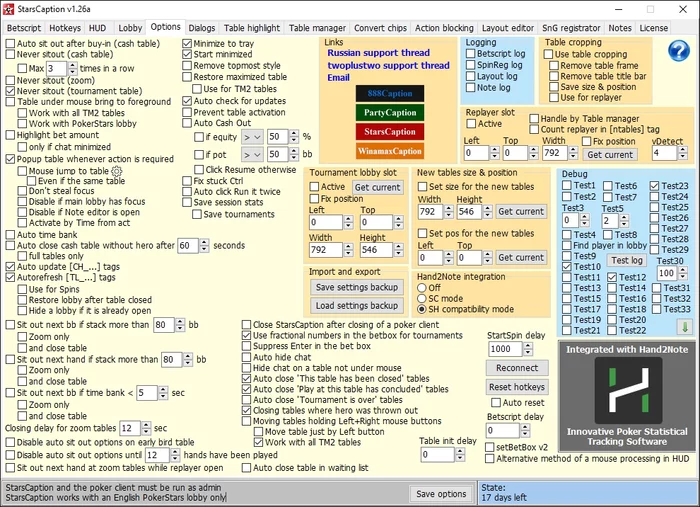
Task: Click Save options button
Action: (441, 494)
